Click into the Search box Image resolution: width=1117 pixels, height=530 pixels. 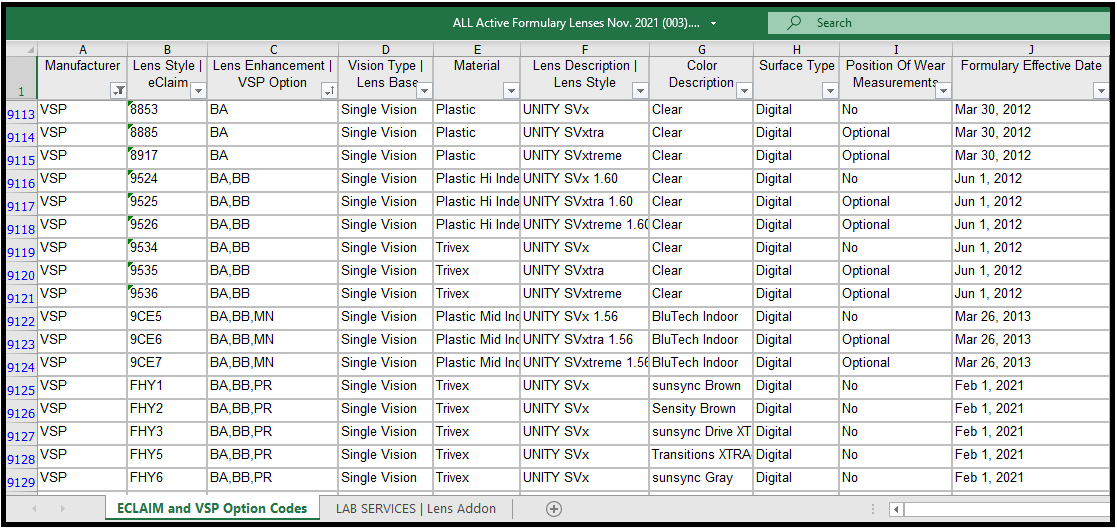[937, 23]
